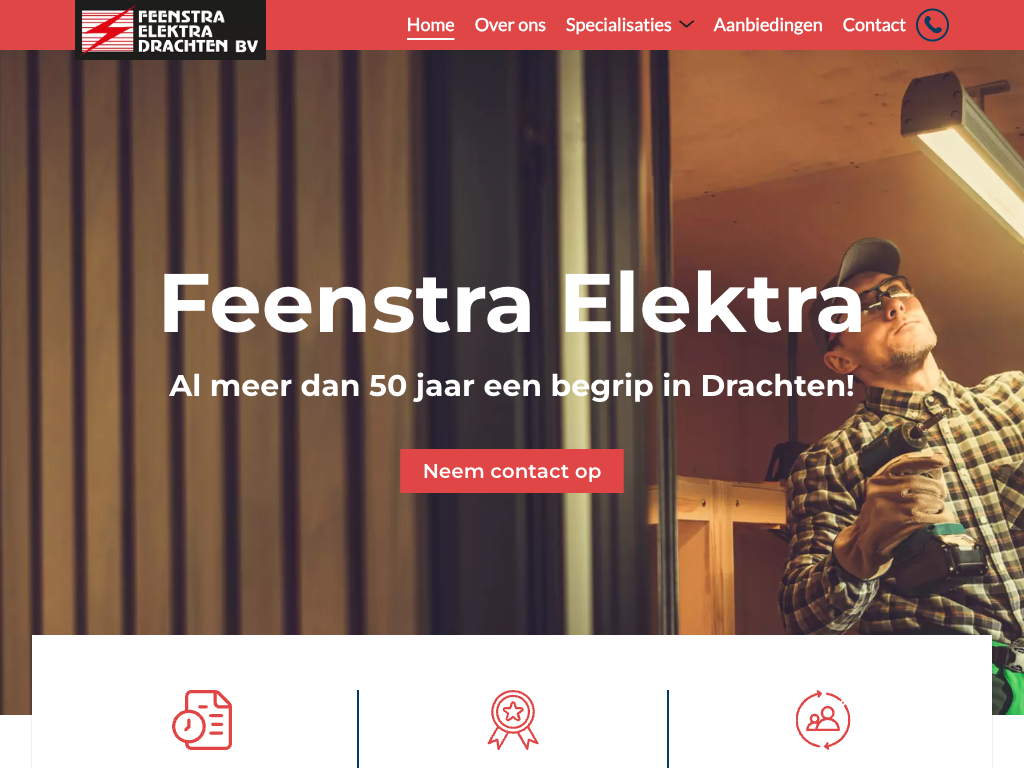The width and height of the screenshot is (1024, 768).
Task: Open the Aanbiedingen page
Action: [767, 25]
